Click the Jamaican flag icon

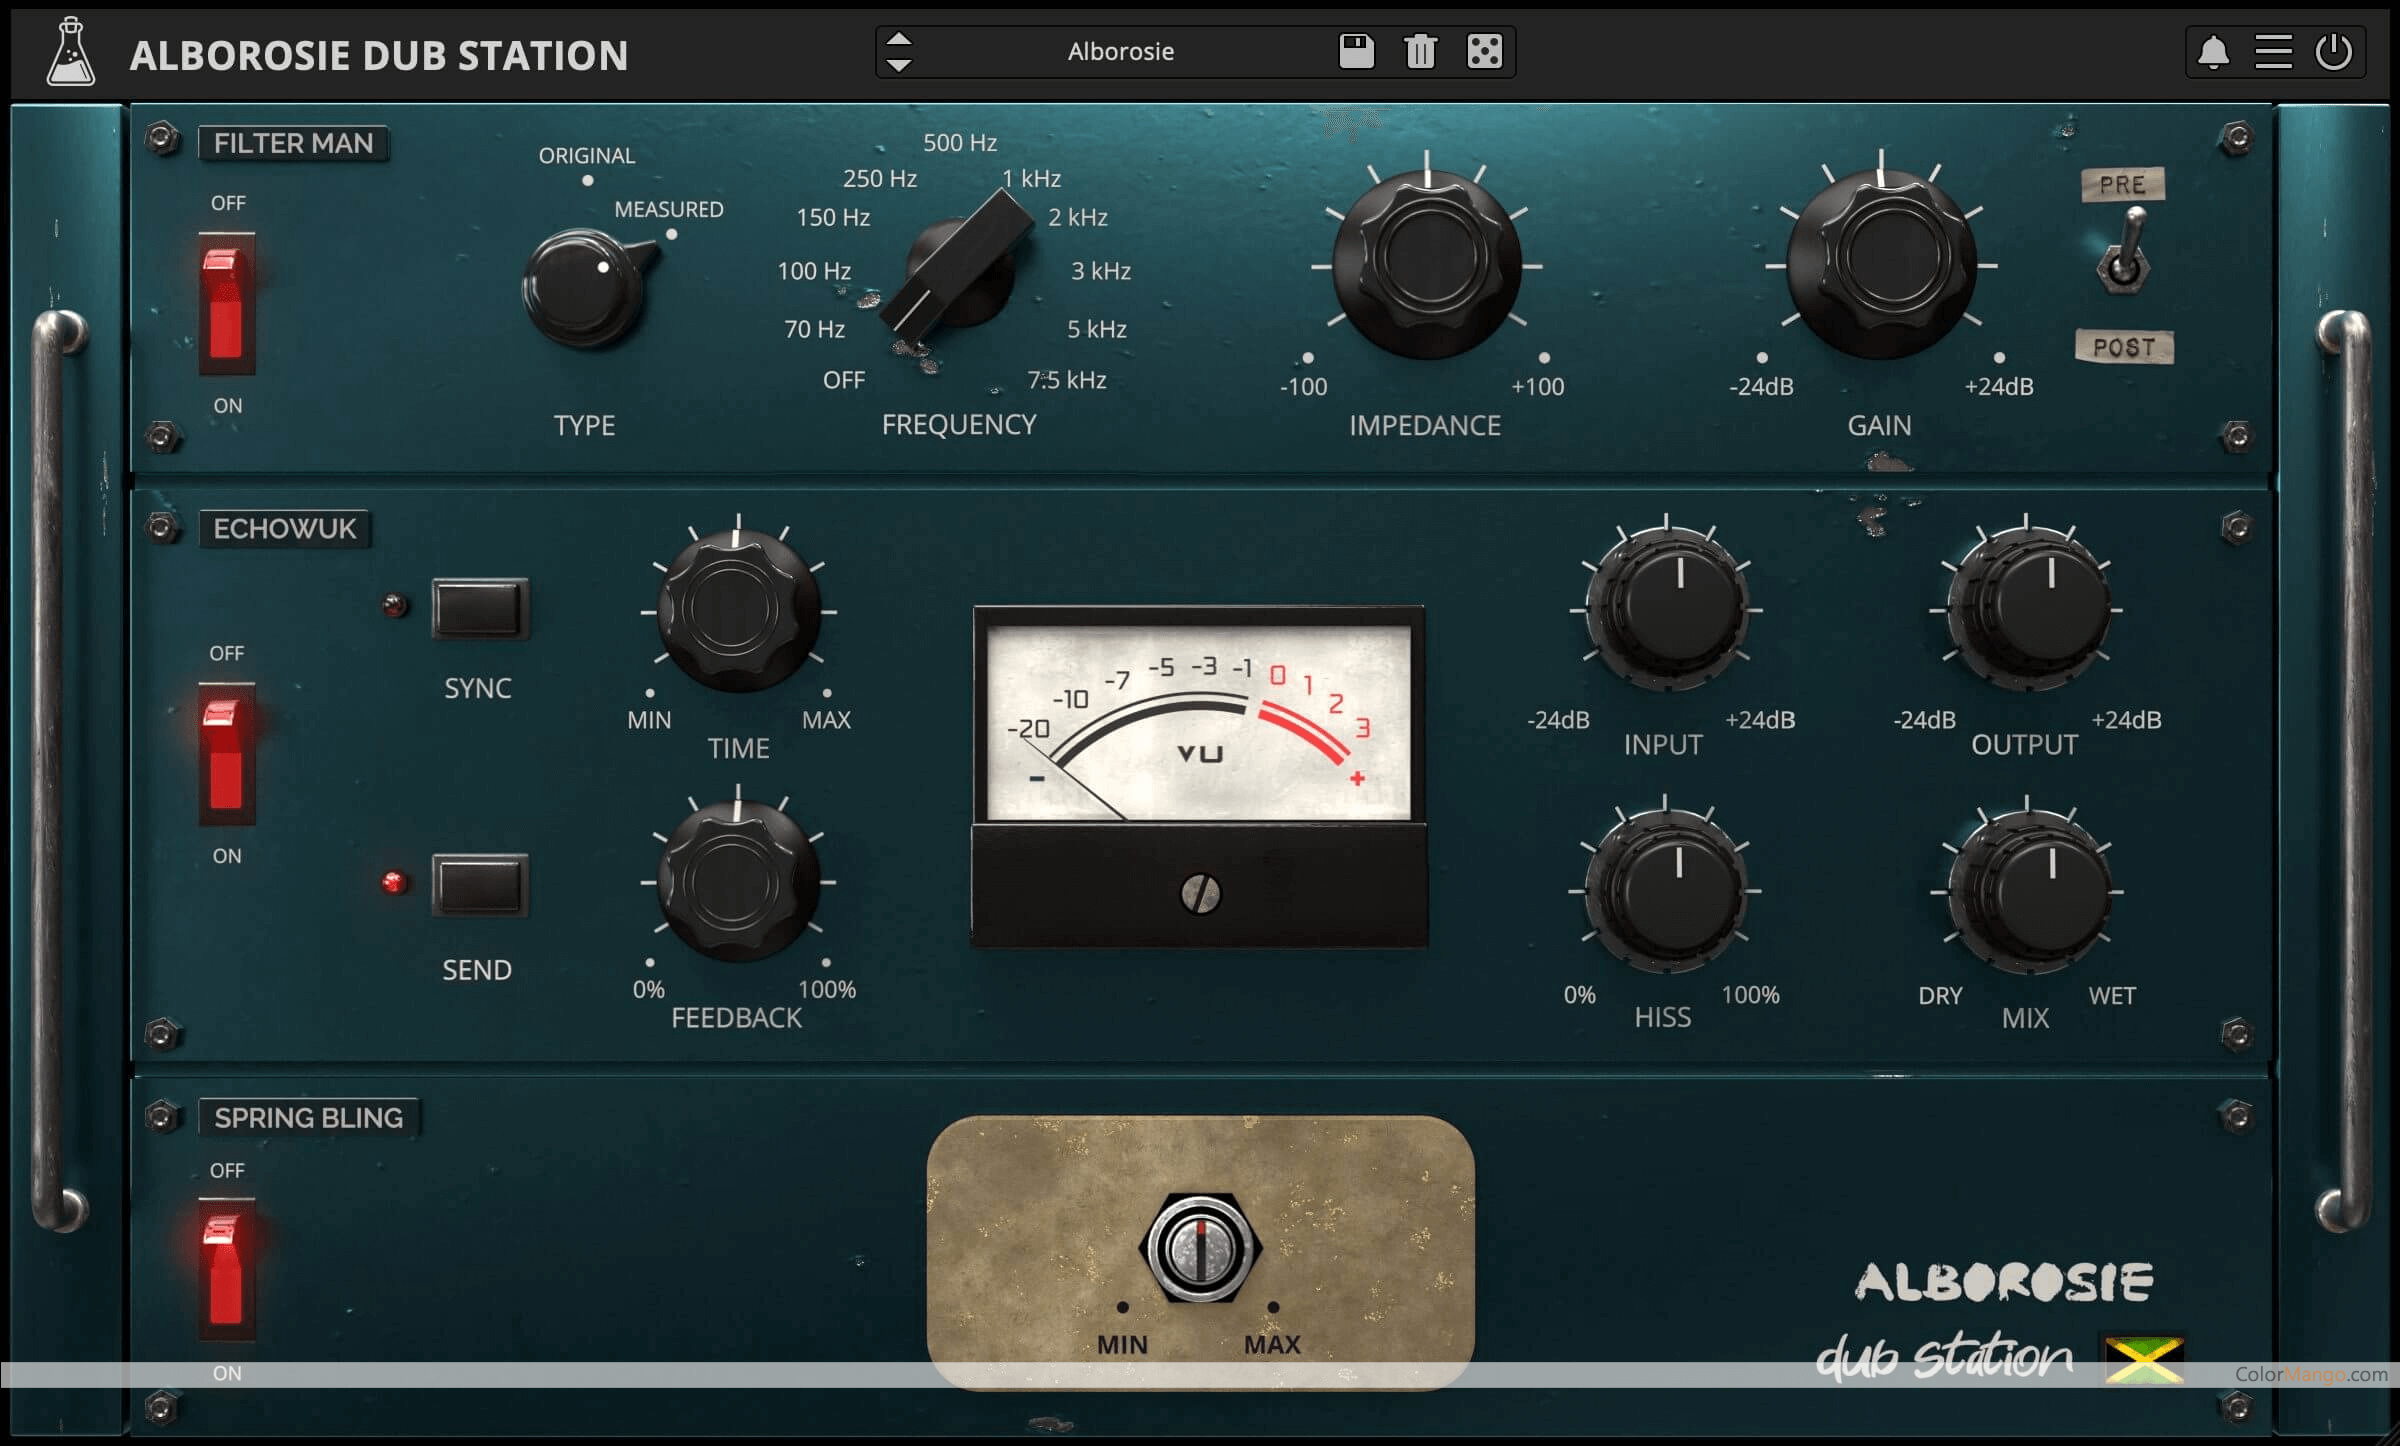coord(2143,1359)
